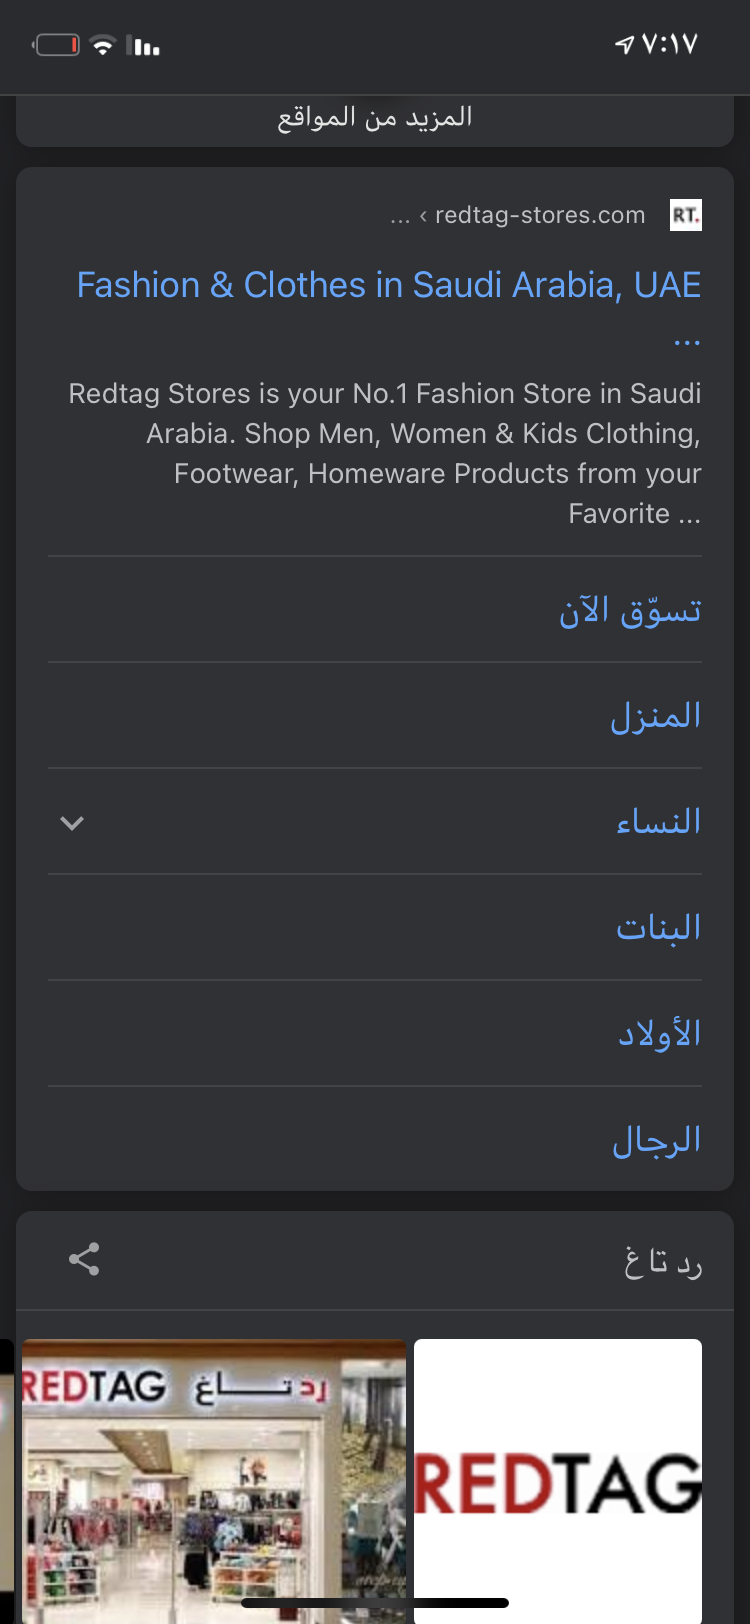Screen dimensions: 750x1624
Task: Open the البنات sitelink
Action: (x=659, y=928)
